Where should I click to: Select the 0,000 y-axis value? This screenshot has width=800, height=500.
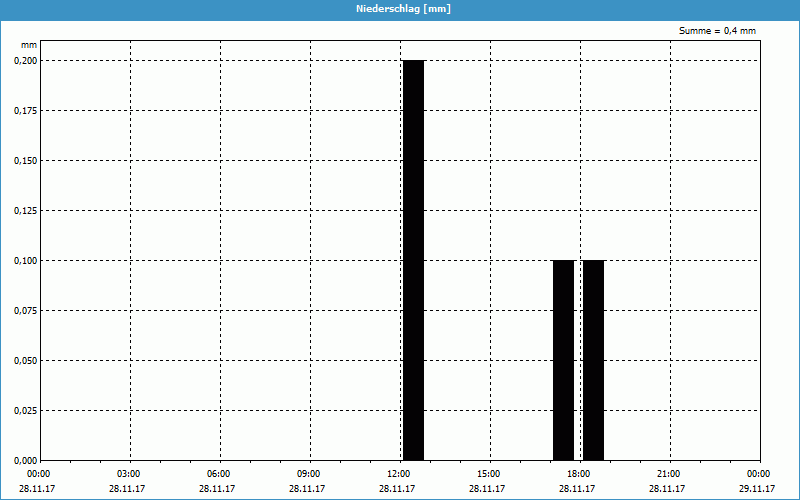pos(25,460)
